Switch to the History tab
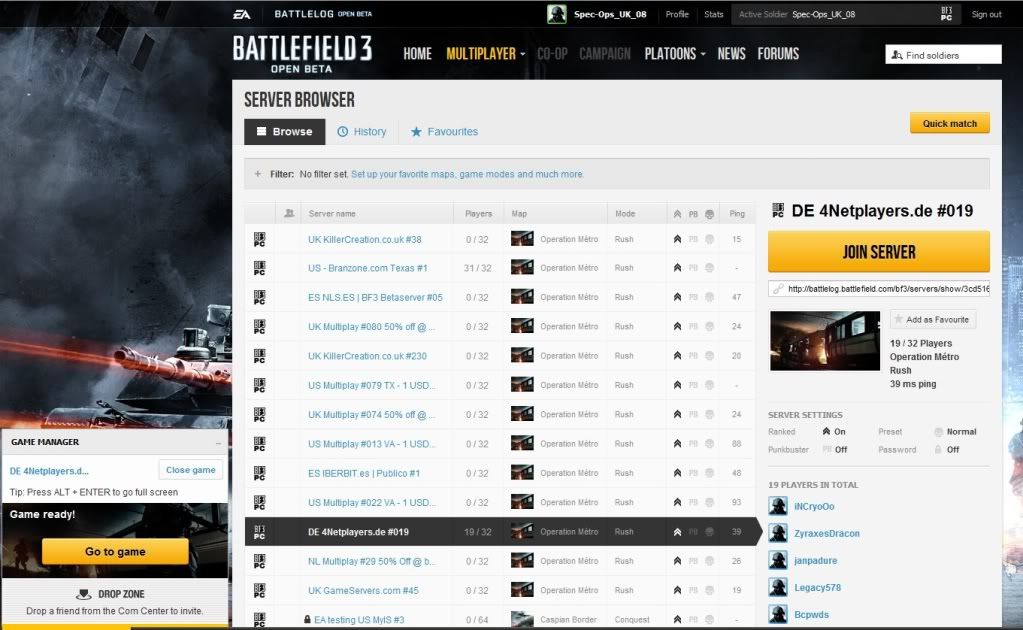The width and height of the screenshot is (1023, 630). point(361,132)
